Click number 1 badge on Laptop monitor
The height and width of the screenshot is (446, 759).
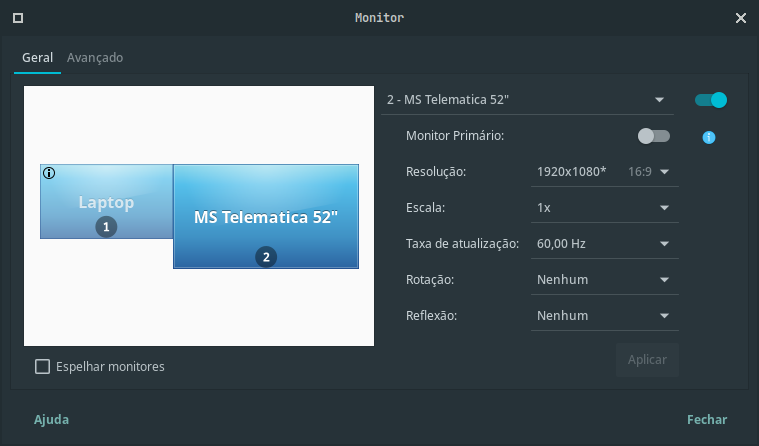[106, 227]
